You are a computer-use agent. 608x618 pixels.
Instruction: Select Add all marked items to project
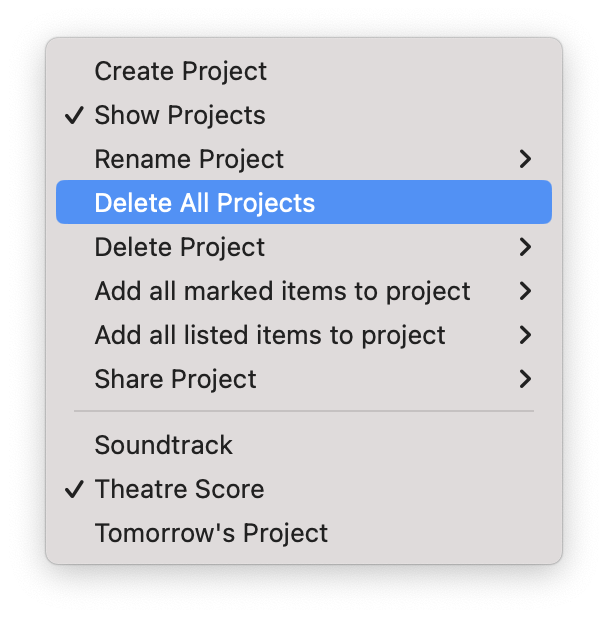coord(304,291)
